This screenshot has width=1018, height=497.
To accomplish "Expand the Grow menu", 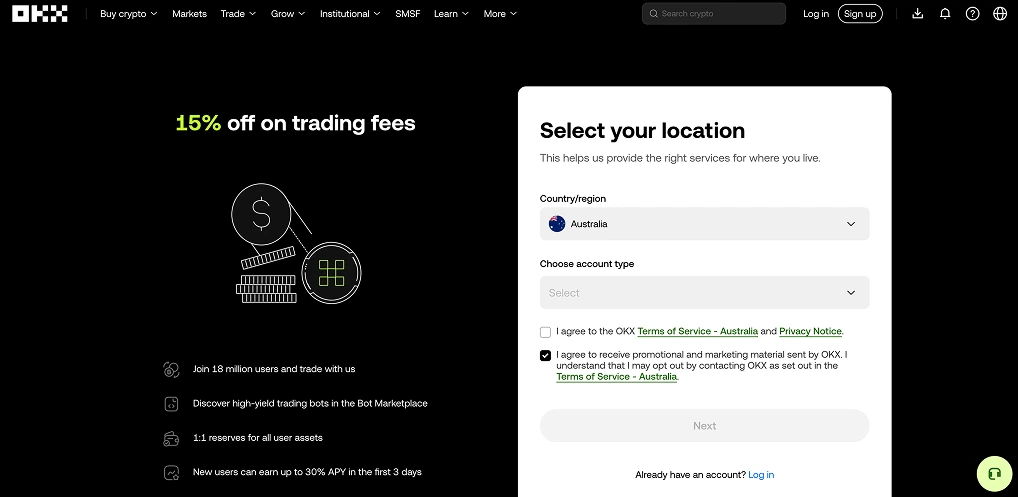I will pos(288,14).
